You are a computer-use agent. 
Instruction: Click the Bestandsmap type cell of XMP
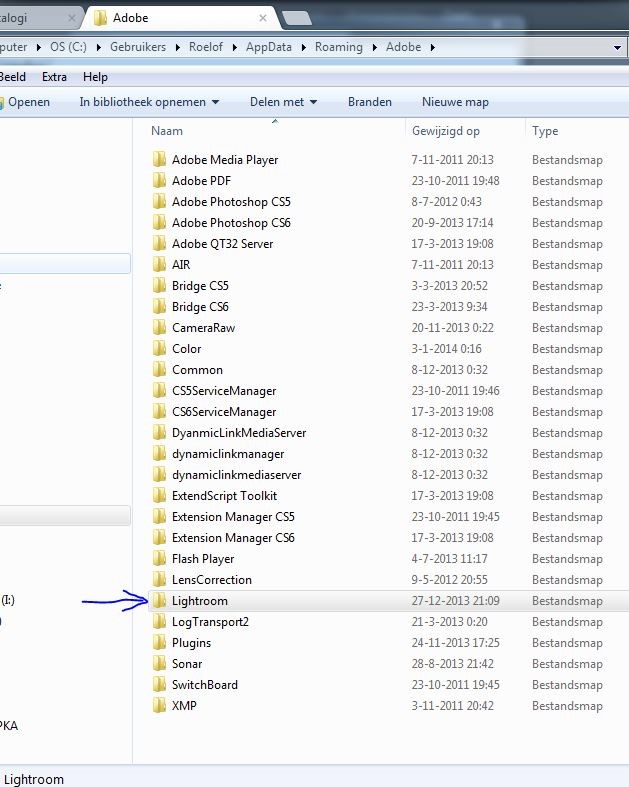point(567,706)
